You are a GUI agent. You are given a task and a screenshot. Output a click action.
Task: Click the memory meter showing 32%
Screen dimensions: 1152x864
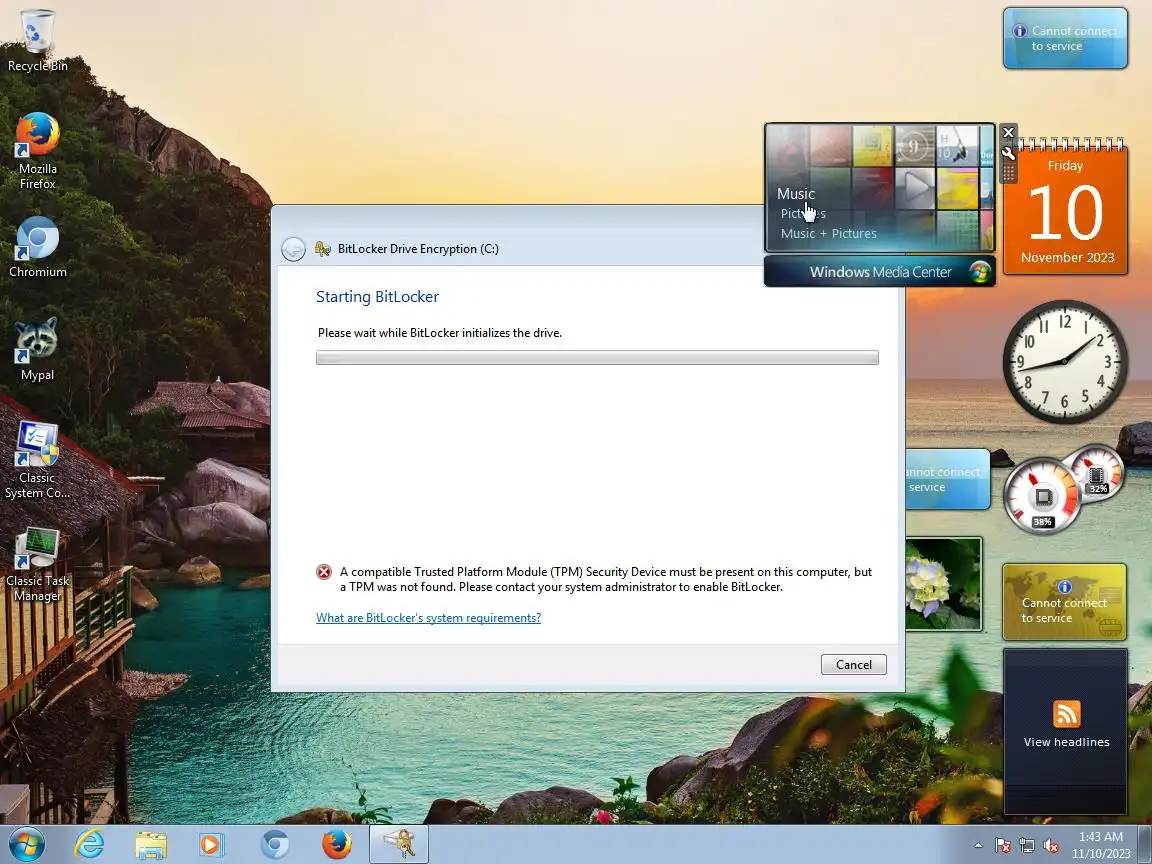[x=1097, y=473]
